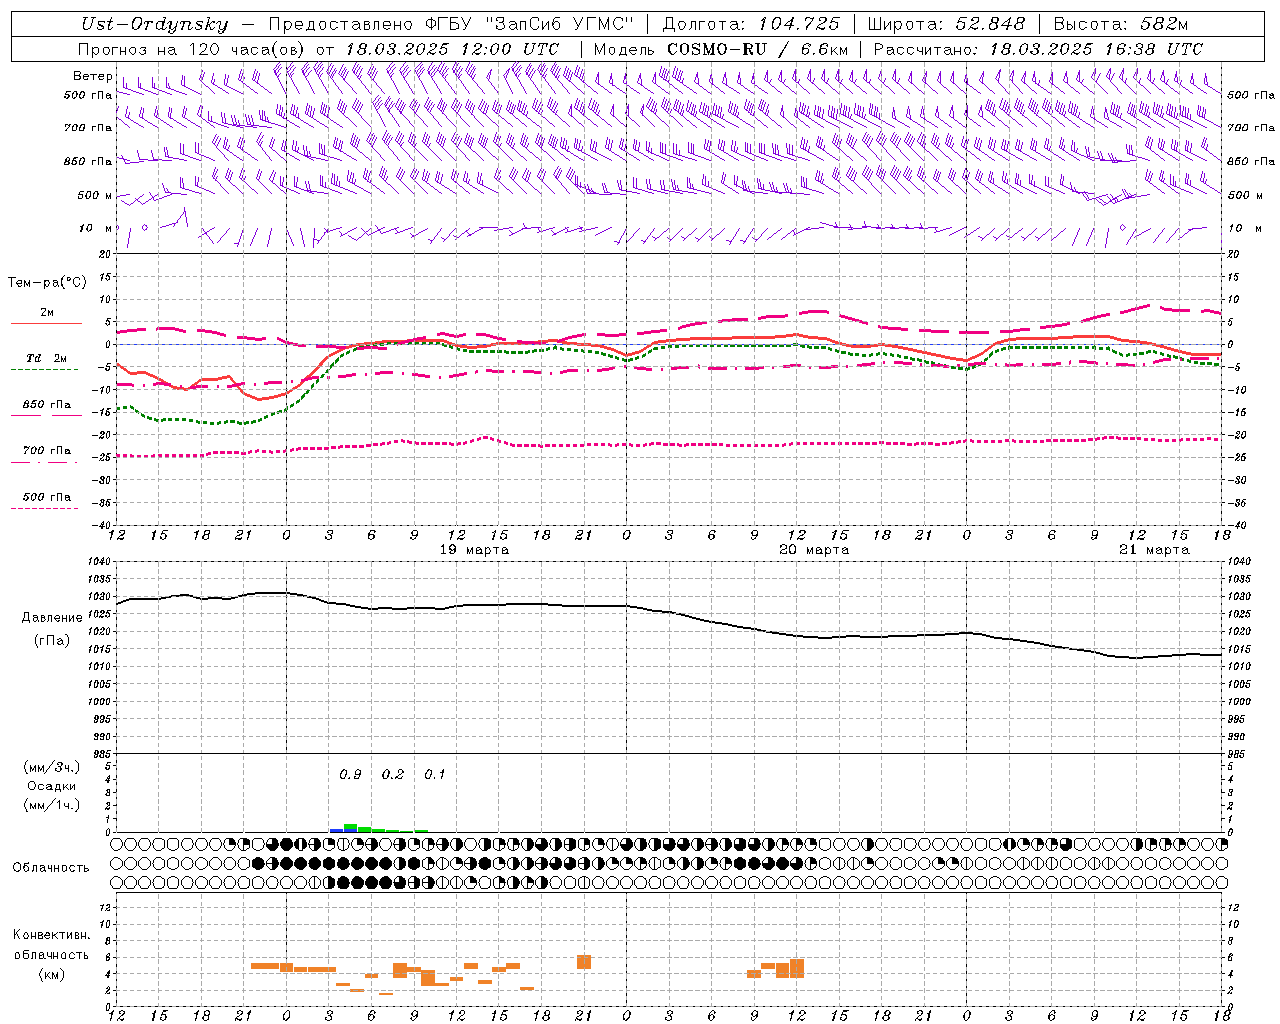Click the 0.9 precipitation amount
1280x1024 pixels.
350,775
